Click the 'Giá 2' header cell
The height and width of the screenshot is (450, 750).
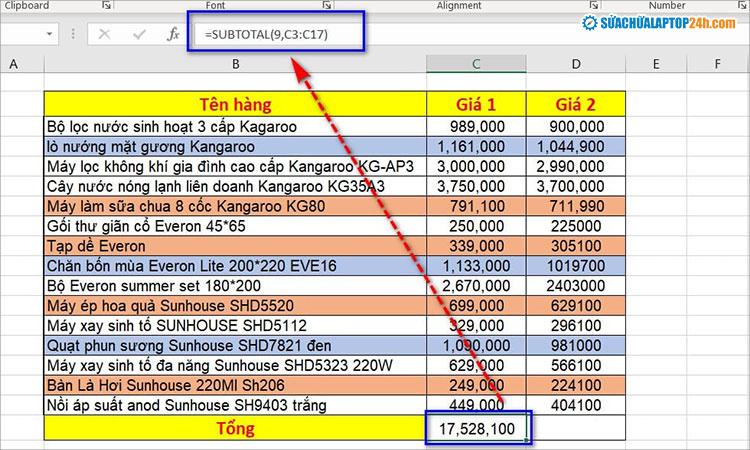click(576, 104)
